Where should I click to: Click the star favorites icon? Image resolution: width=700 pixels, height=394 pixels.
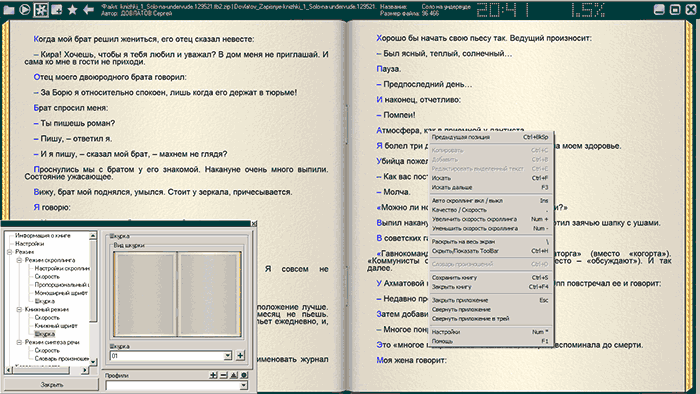point(72,9)
